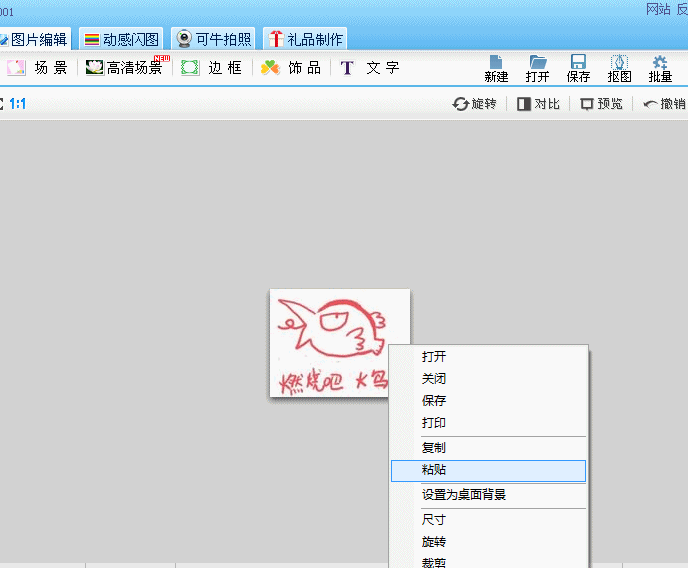Screen dimensions: 688x568
Task: Click the 网站 link in title bar
Action: (658, 9)
